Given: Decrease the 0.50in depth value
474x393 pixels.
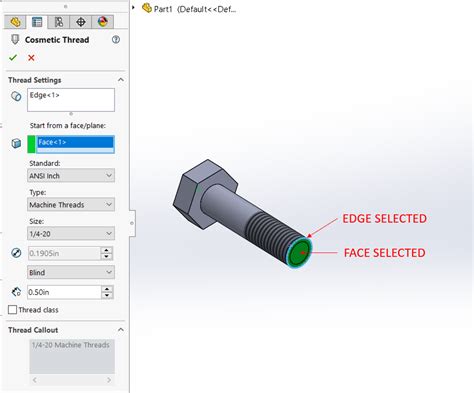Looking at the screenshot, I should [x=107, y=295].
